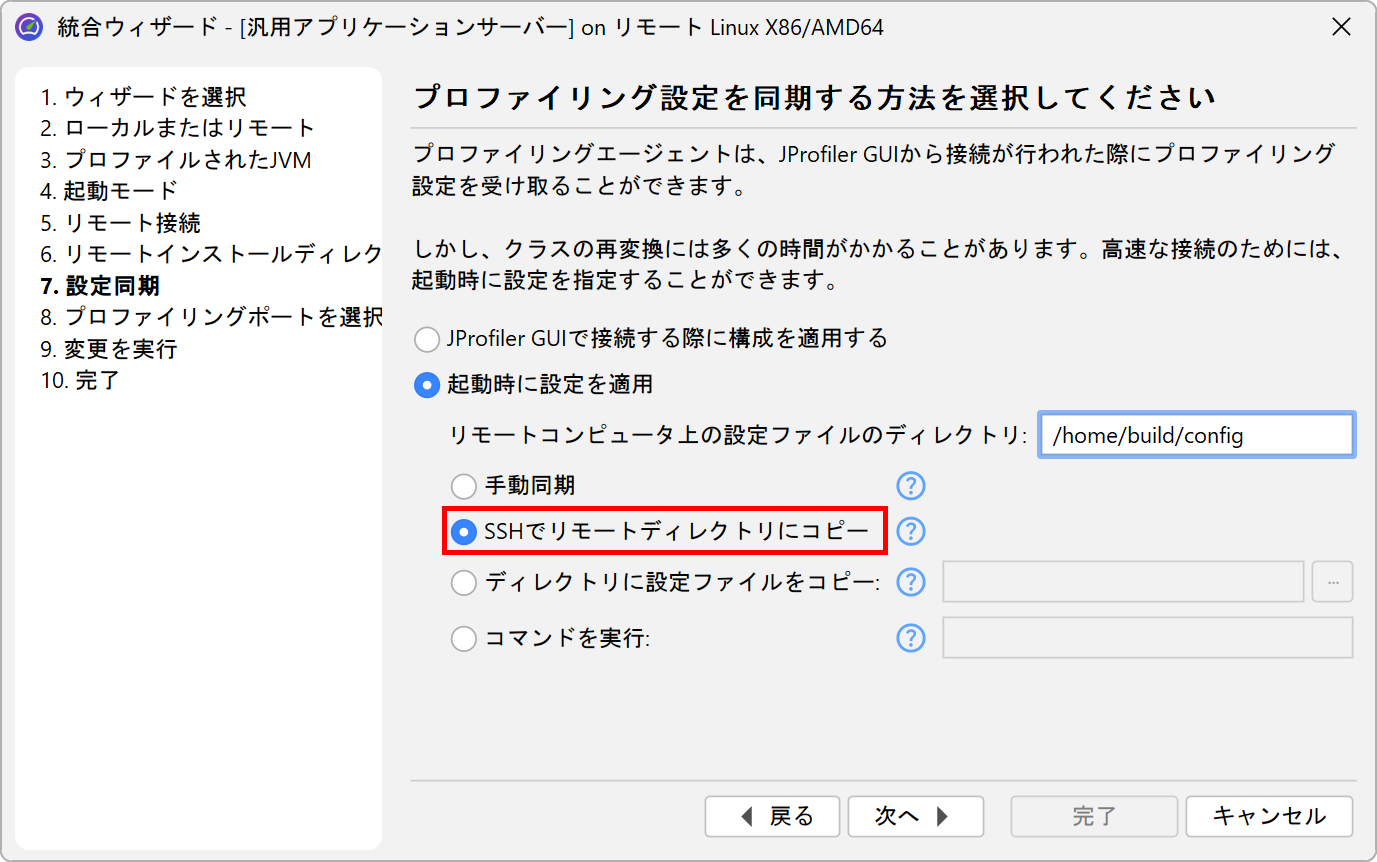Choose the コマンドを実行 radio option
Image resolution: width=1377 pixels, height=862 pixels.
tap(551, 638)
